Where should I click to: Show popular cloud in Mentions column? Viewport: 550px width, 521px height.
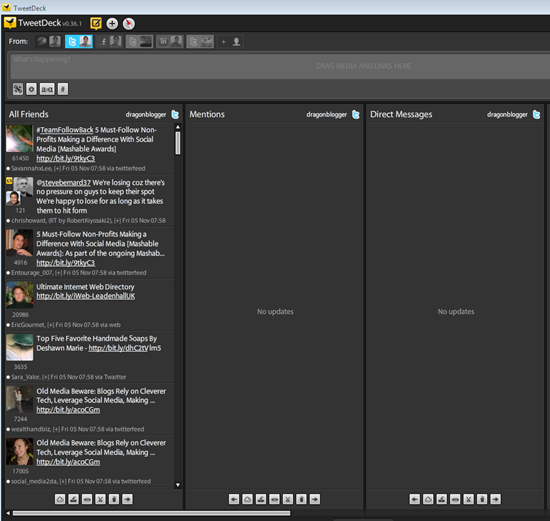(247, 499)
